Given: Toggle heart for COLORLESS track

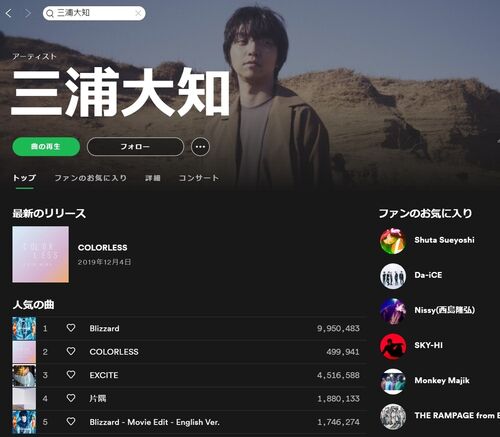Looking at the screenshot, I should tap(71, 351).
